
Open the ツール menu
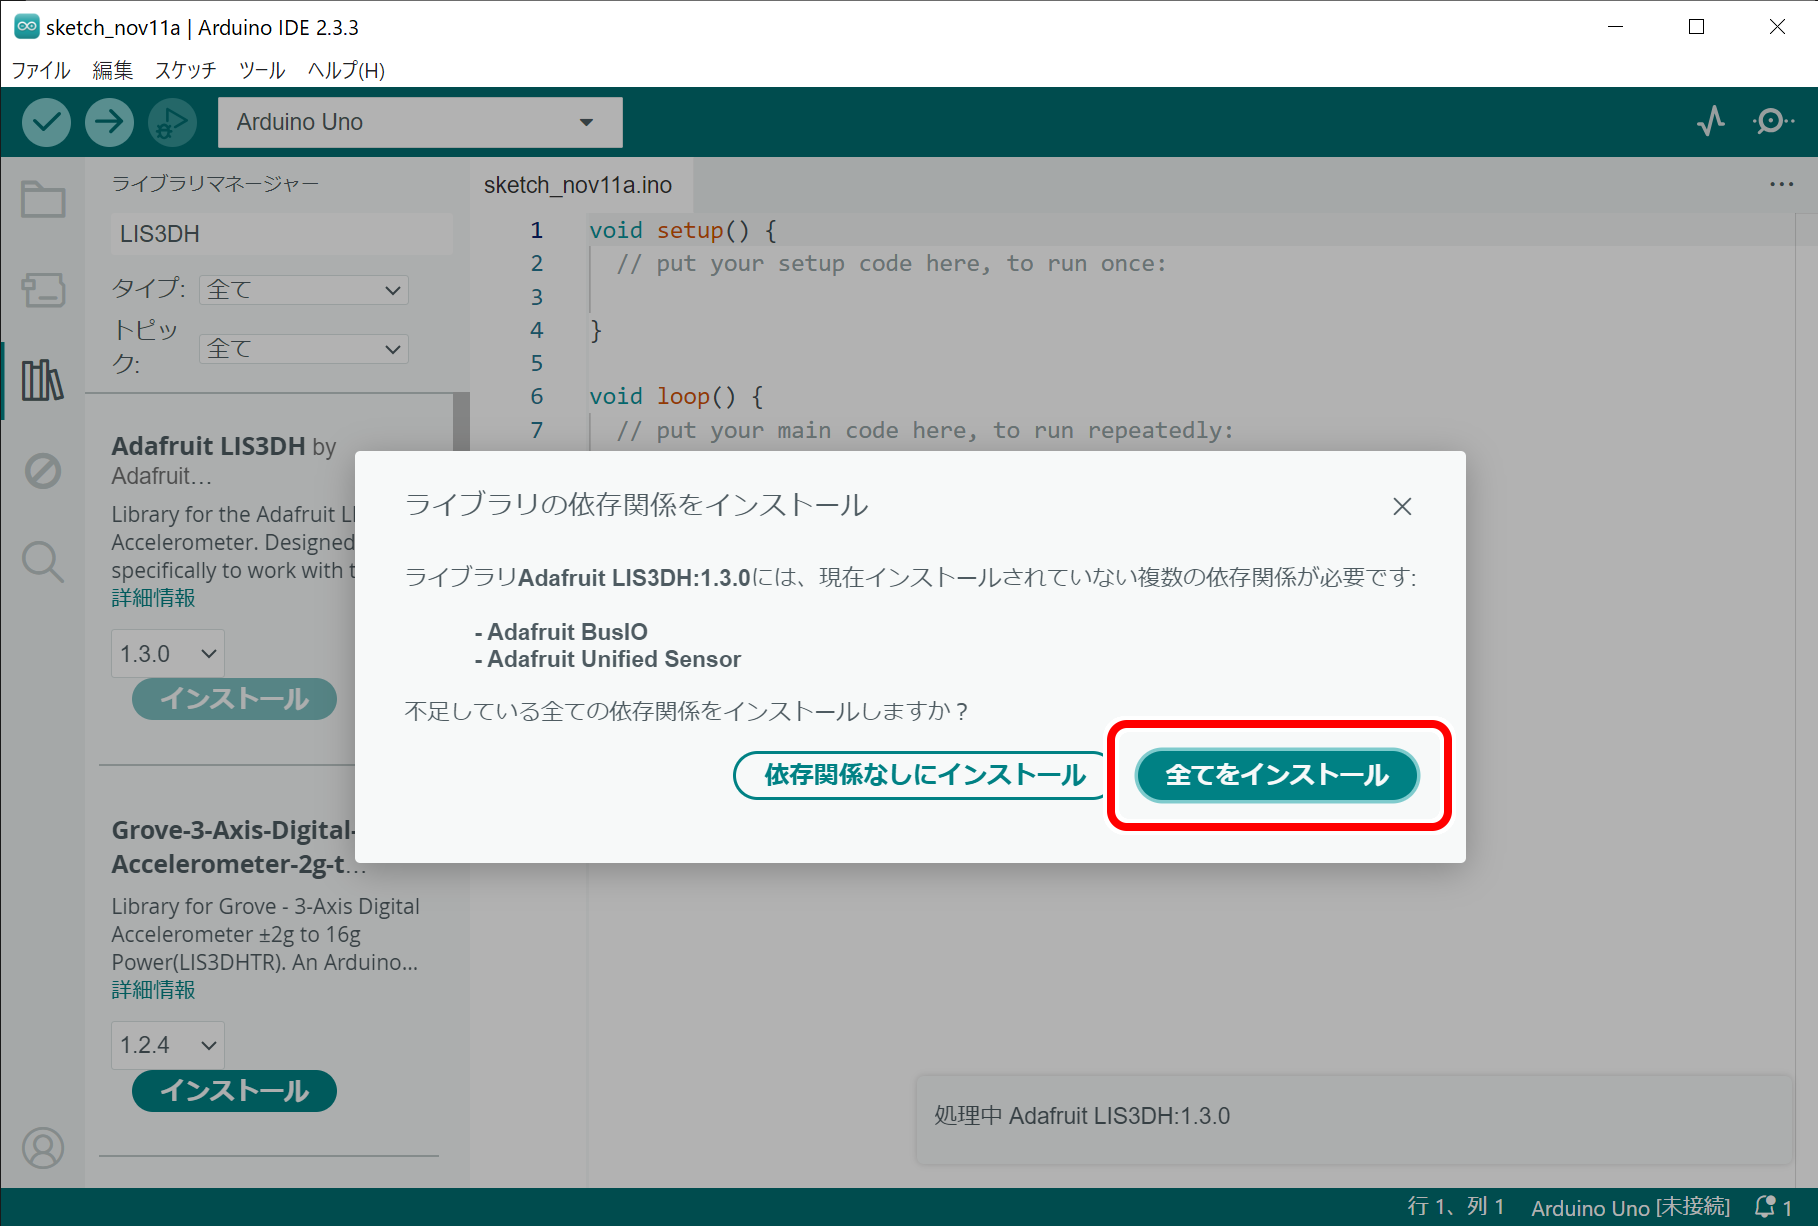tap(262, 70)
